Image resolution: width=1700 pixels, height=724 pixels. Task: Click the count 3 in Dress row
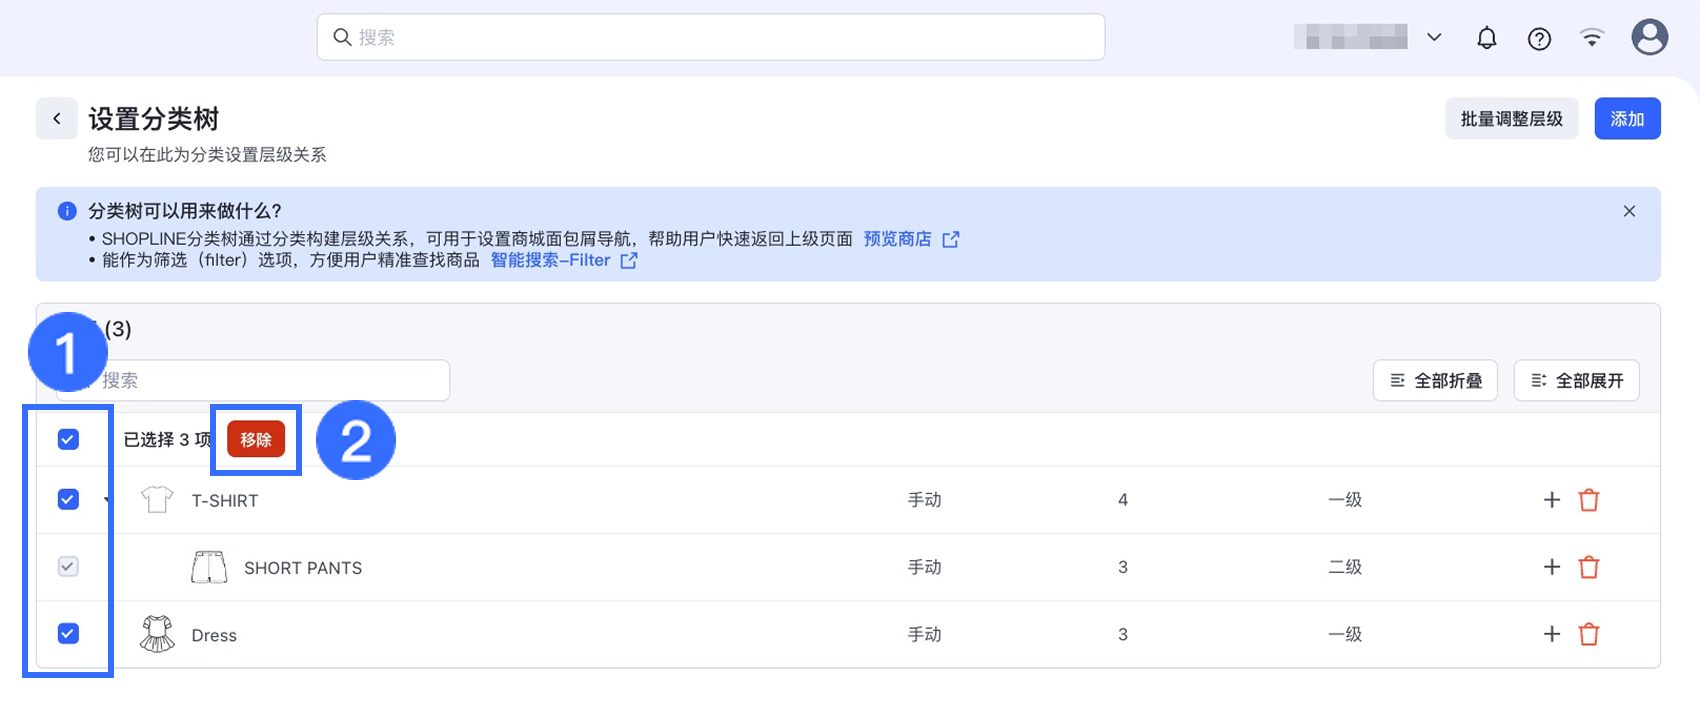tap(1123, 634)
